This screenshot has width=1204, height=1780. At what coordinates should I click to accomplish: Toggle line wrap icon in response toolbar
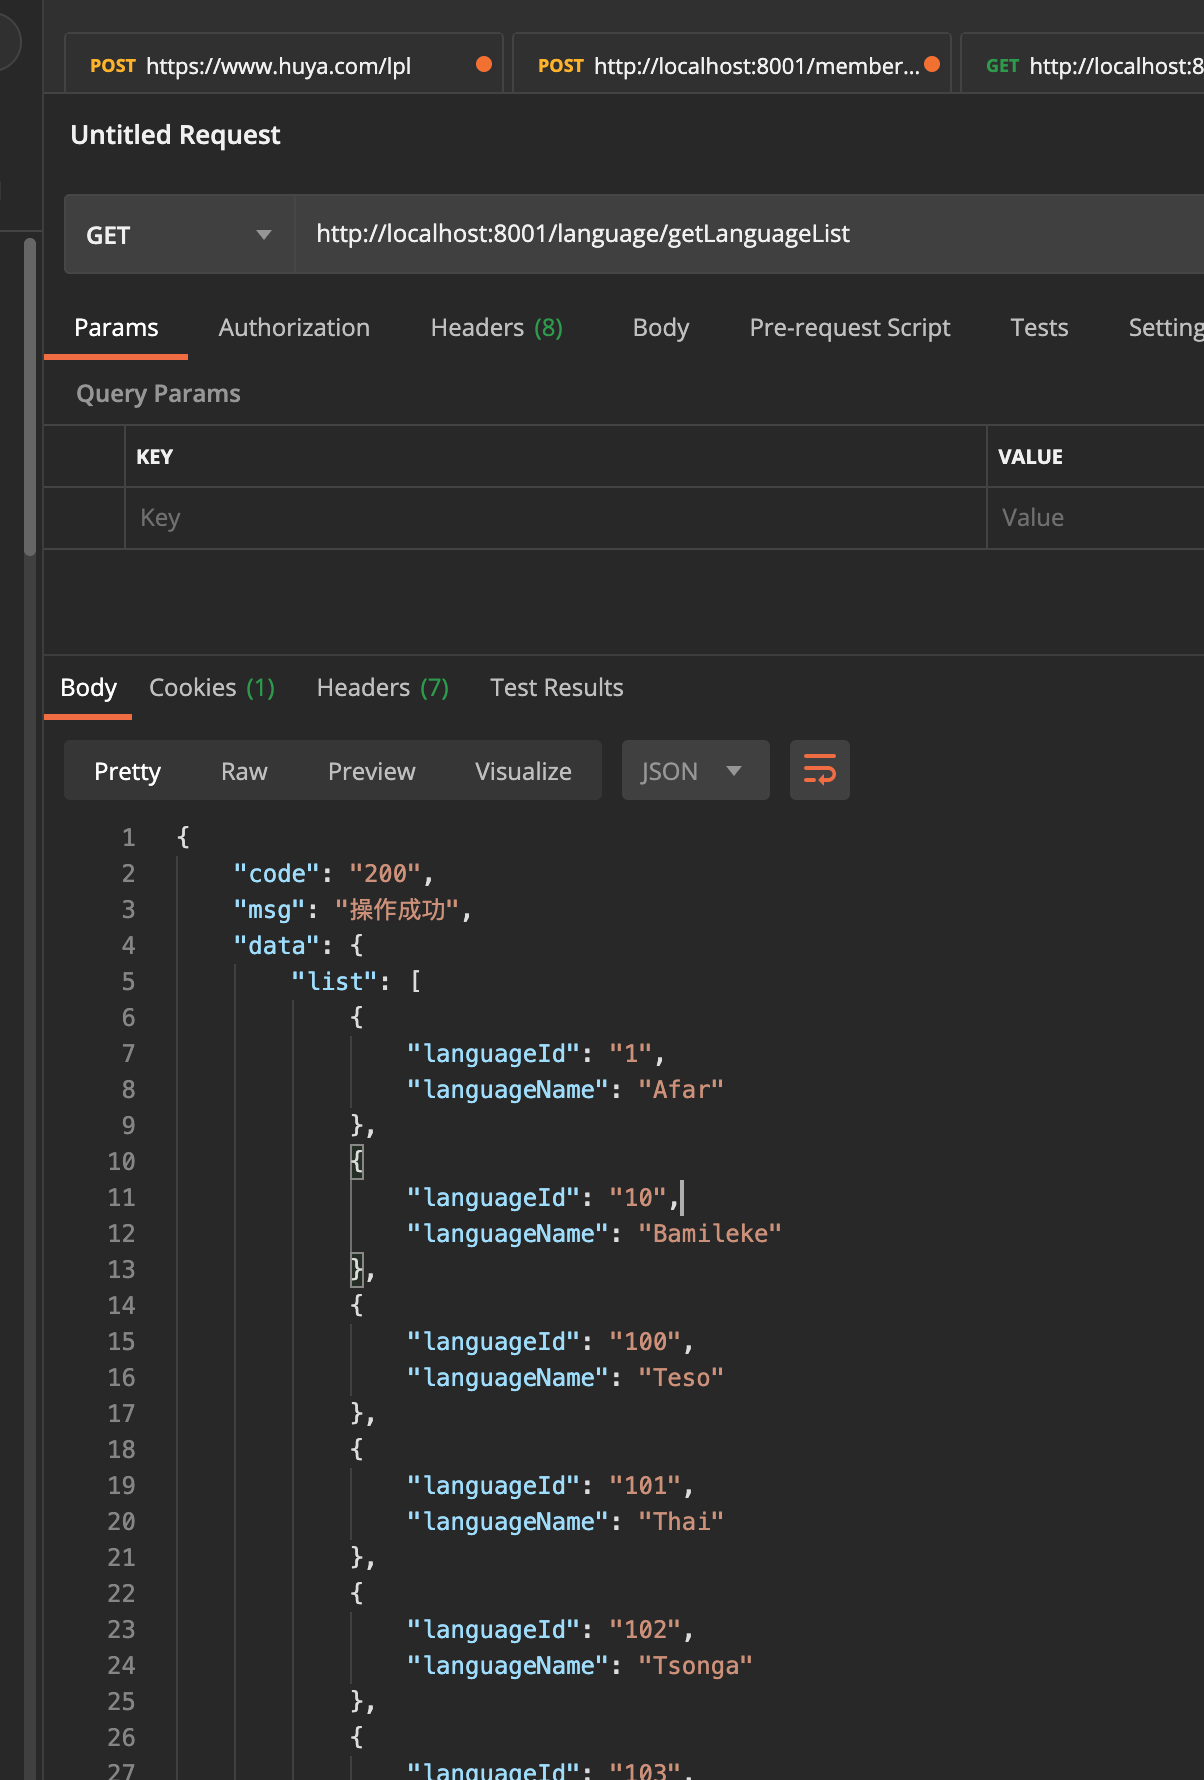coord(820,770)
